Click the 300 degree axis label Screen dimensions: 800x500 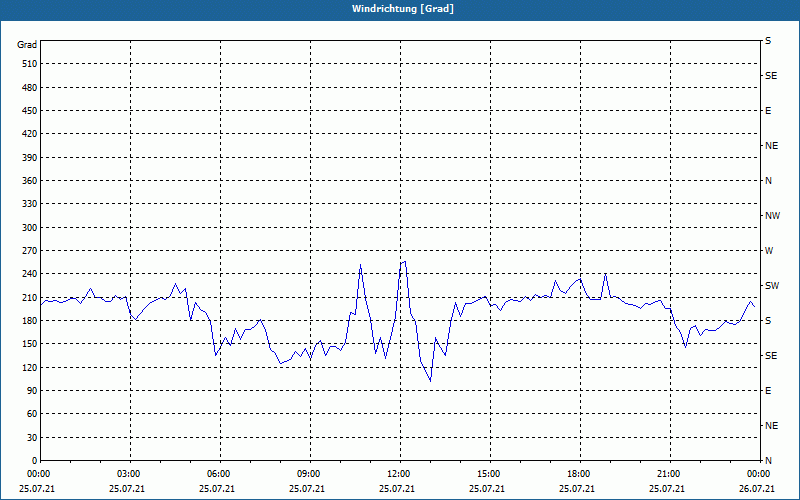(29, 228)
